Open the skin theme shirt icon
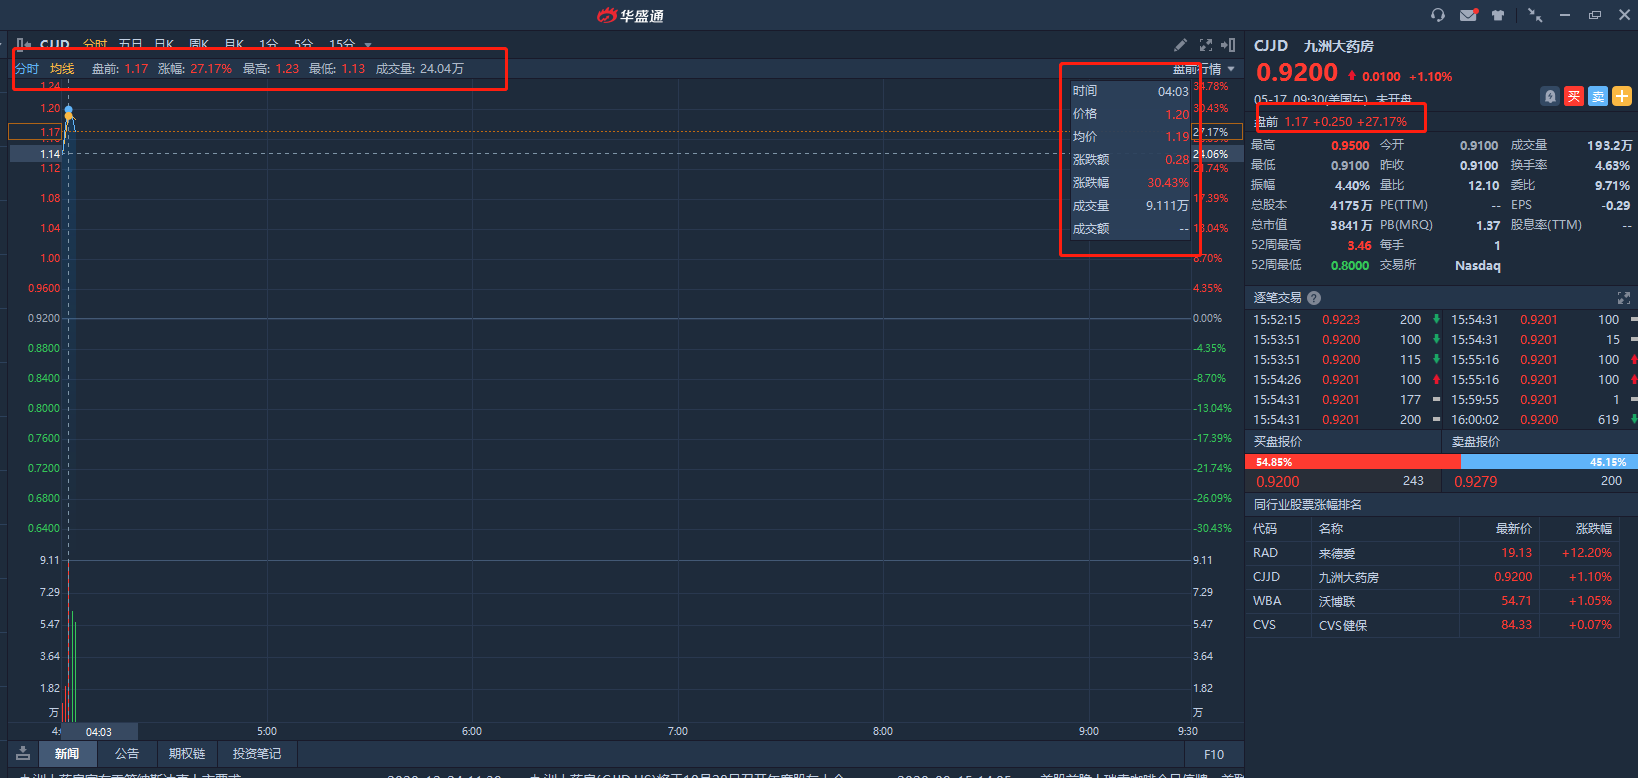 click(x=1498, y=15)
